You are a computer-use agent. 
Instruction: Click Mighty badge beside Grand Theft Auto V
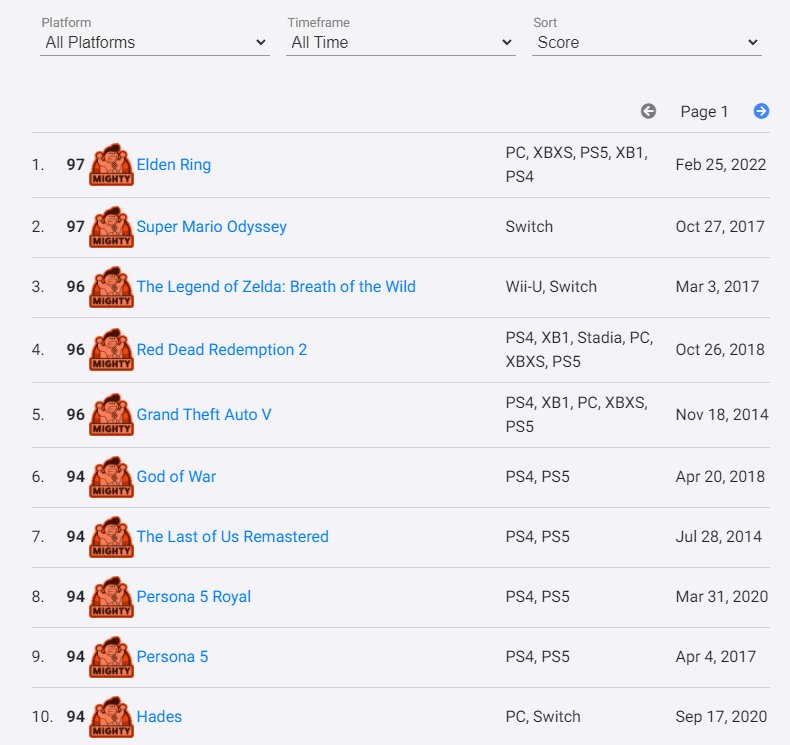111,415
